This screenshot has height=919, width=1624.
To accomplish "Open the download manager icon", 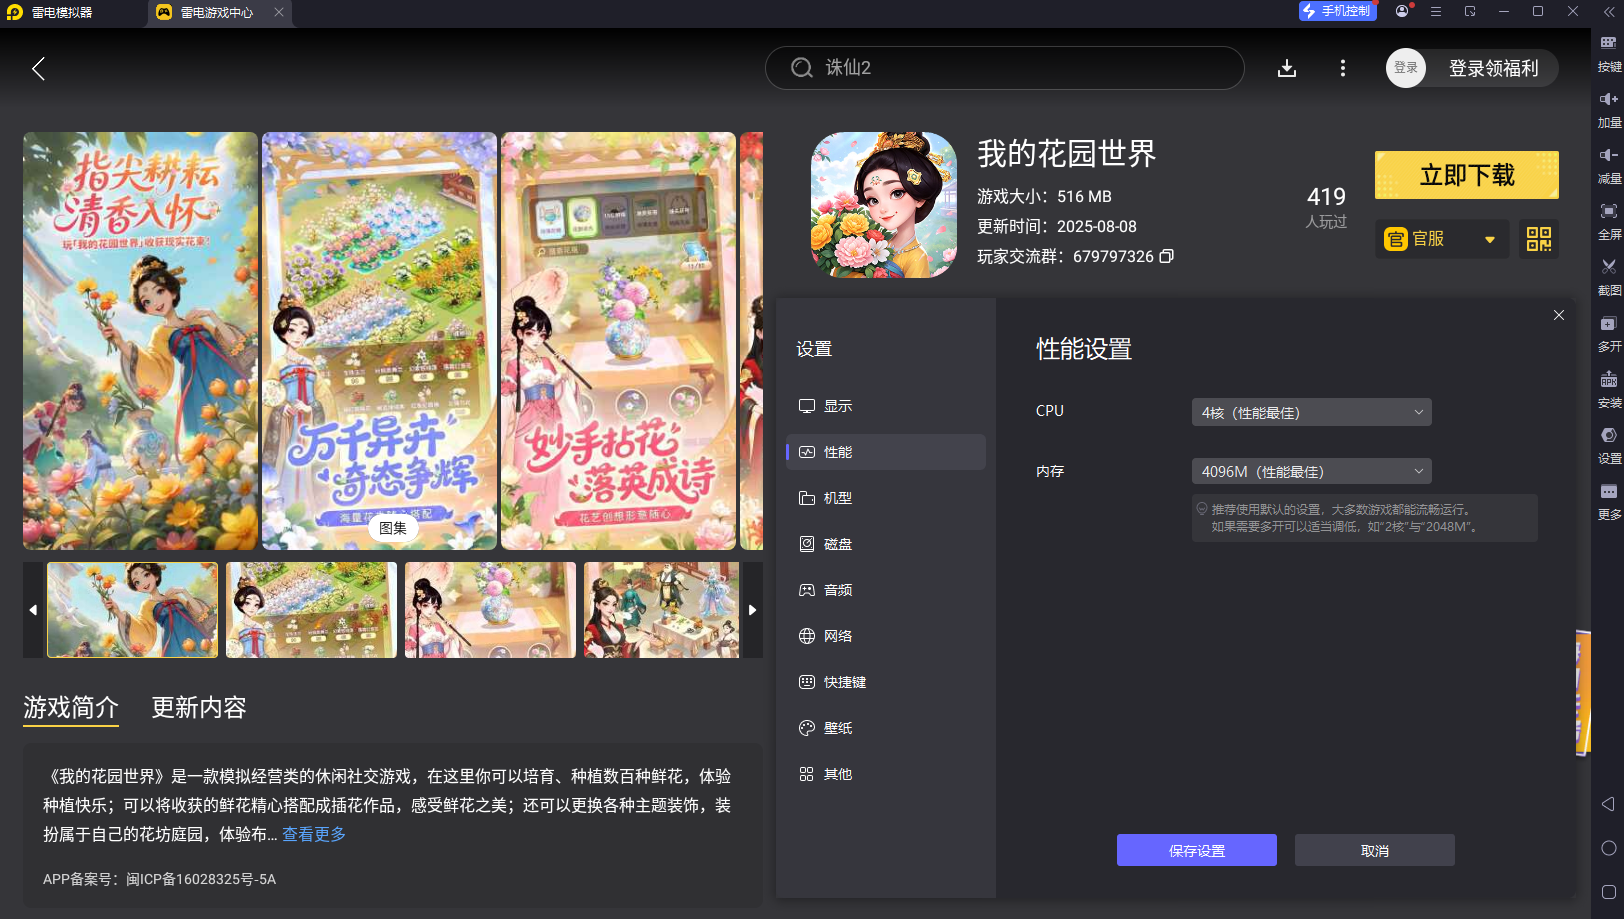I will click(x=1287, y=68).
